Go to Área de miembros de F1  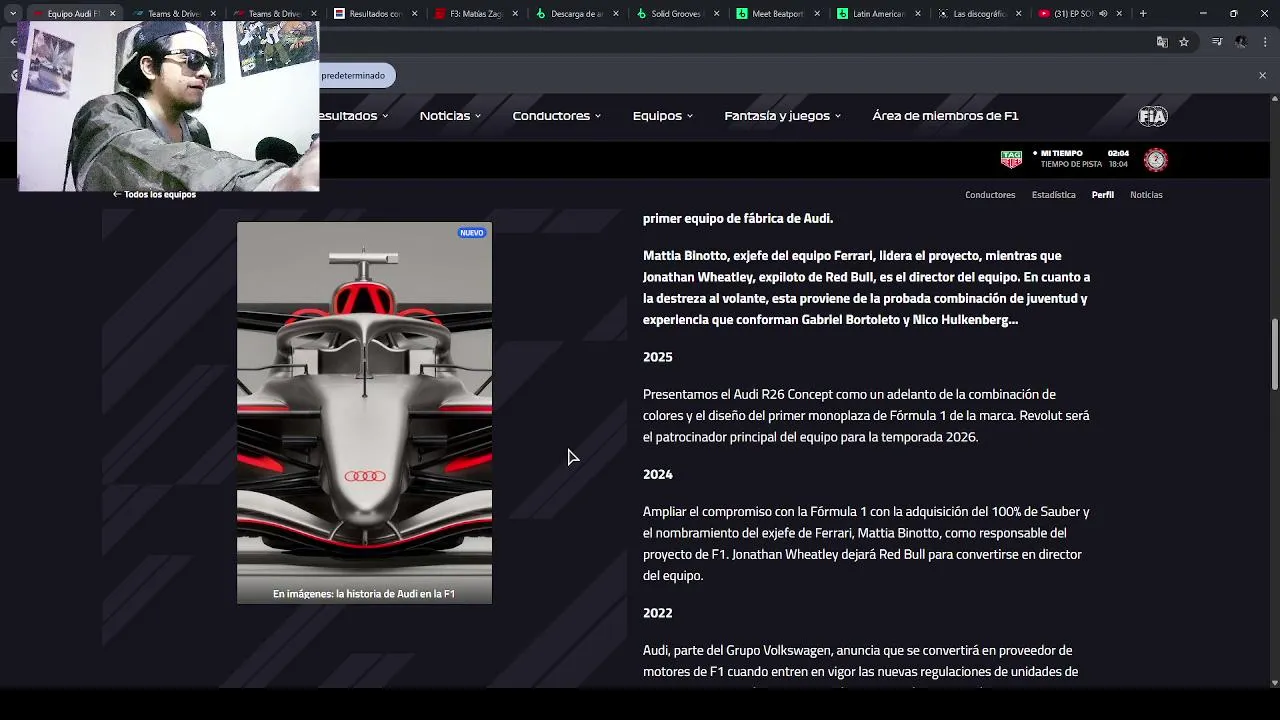coord(945,116)
